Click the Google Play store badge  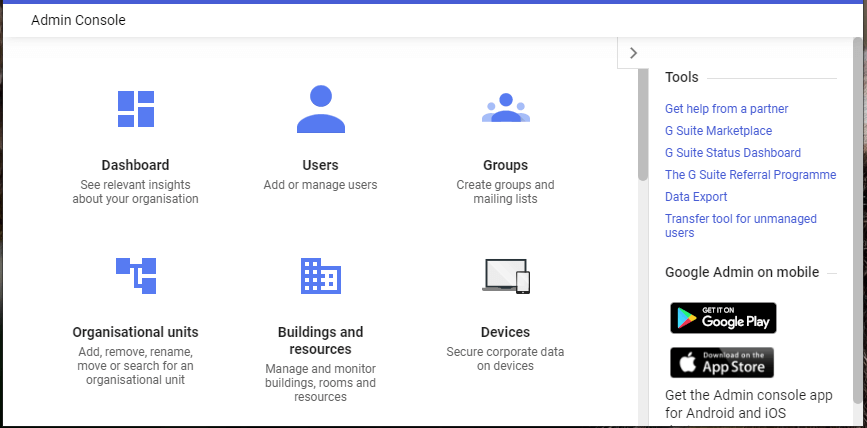(723, 318)
